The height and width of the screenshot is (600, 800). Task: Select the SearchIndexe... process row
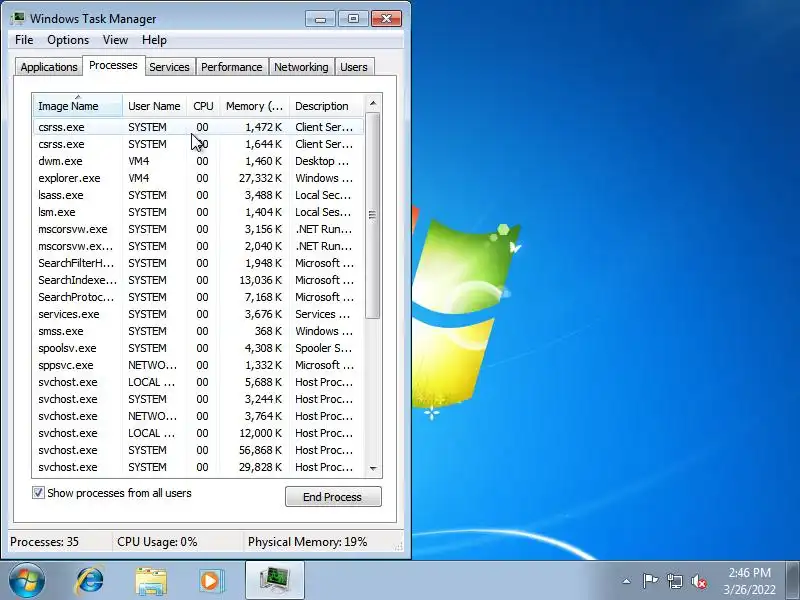[x=198, y=280]
